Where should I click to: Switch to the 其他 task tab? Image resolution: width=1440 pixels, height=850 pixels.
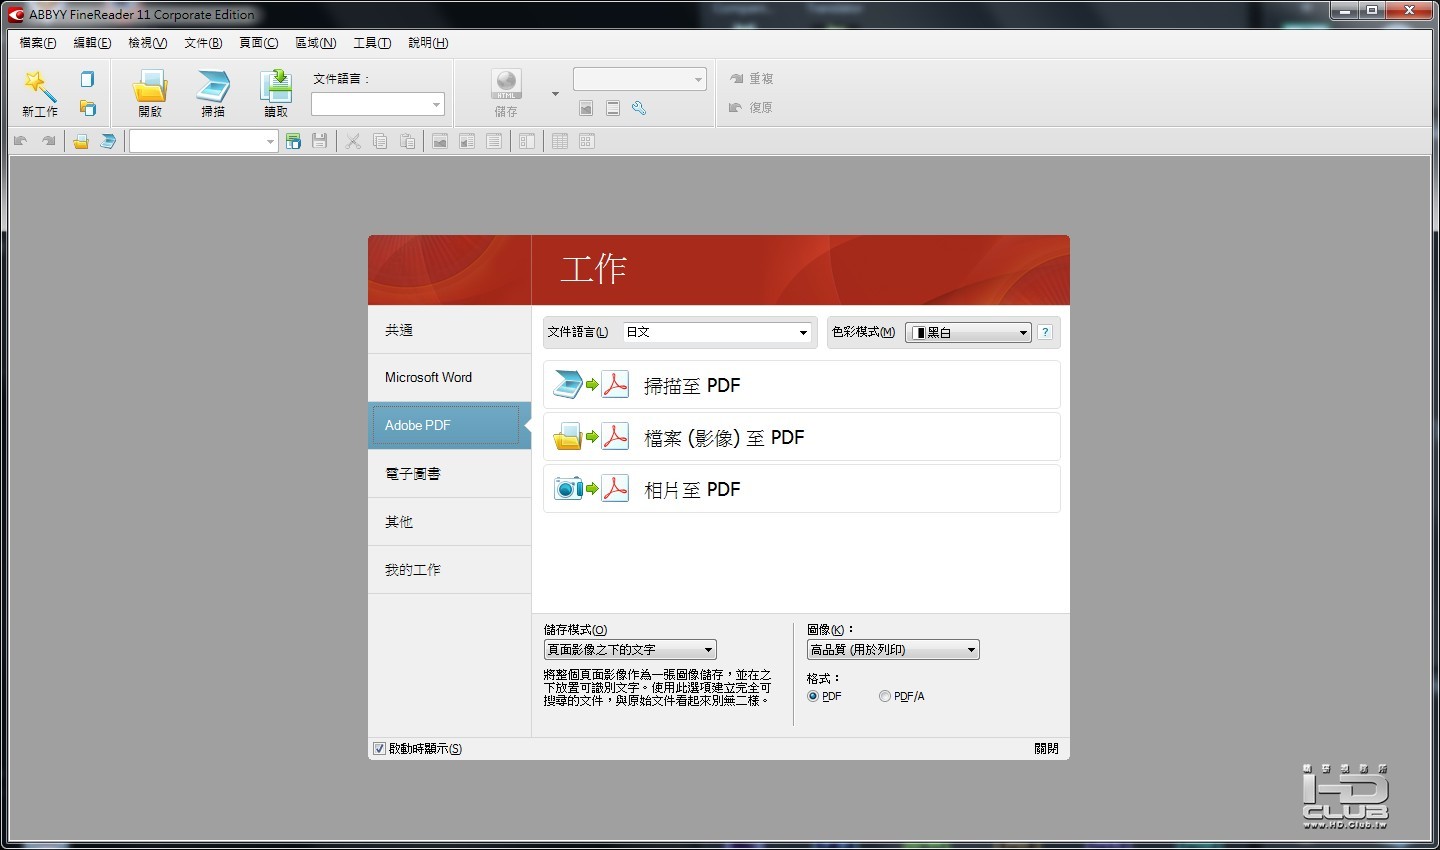(449, 522)
